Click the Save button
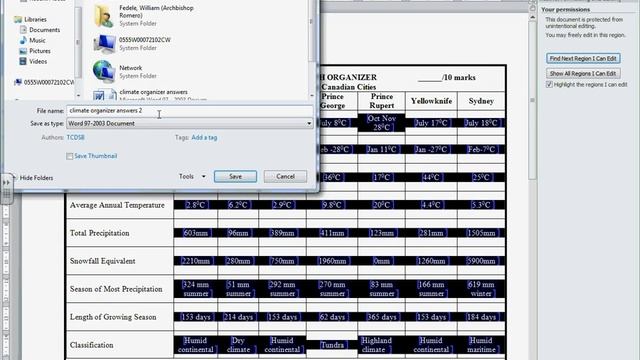 (x=236, y=176)
